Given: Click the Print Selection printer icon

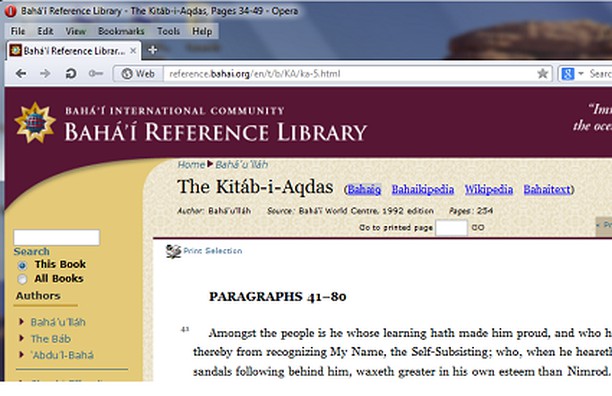Looking at the screenshot, I should click(173, 251).
